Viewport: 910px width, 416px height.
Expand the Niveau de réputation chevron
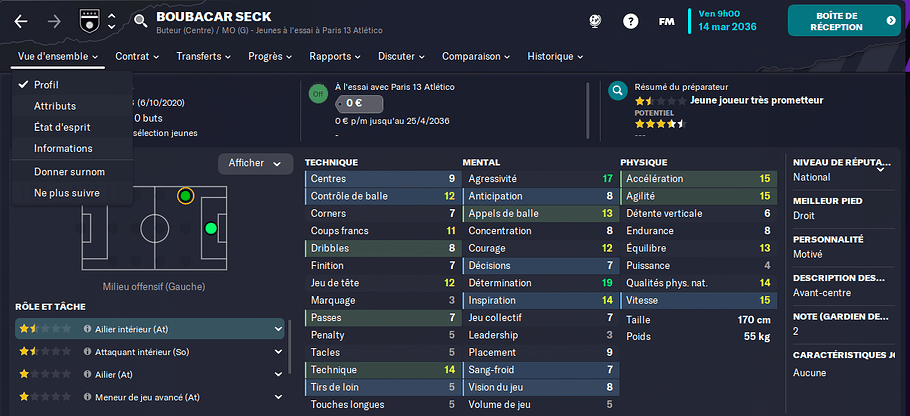880,169
